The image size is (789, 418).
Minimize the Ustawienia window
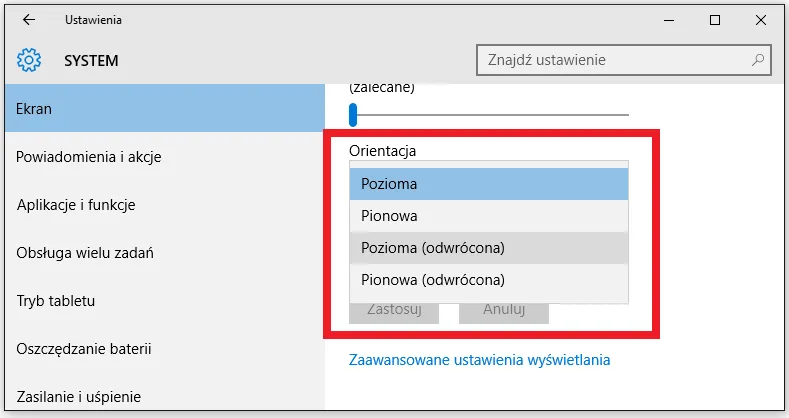click(x=668, y=20)
